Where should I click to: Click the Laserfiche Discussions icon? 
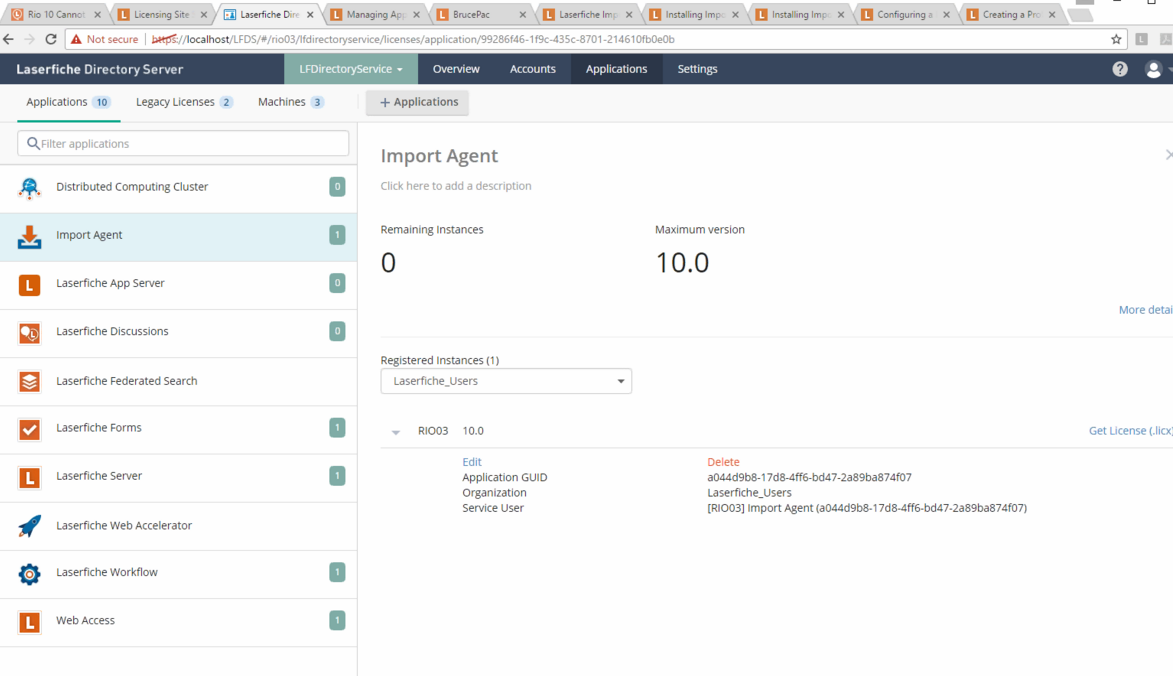29,333
